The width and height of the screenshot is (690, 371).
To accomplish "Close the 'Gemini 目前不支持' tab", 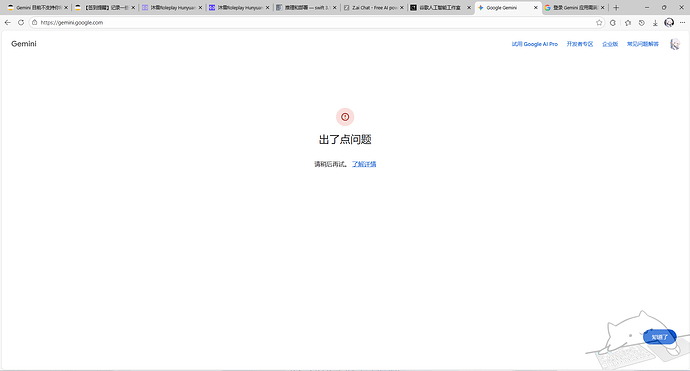I will point(66,7).
